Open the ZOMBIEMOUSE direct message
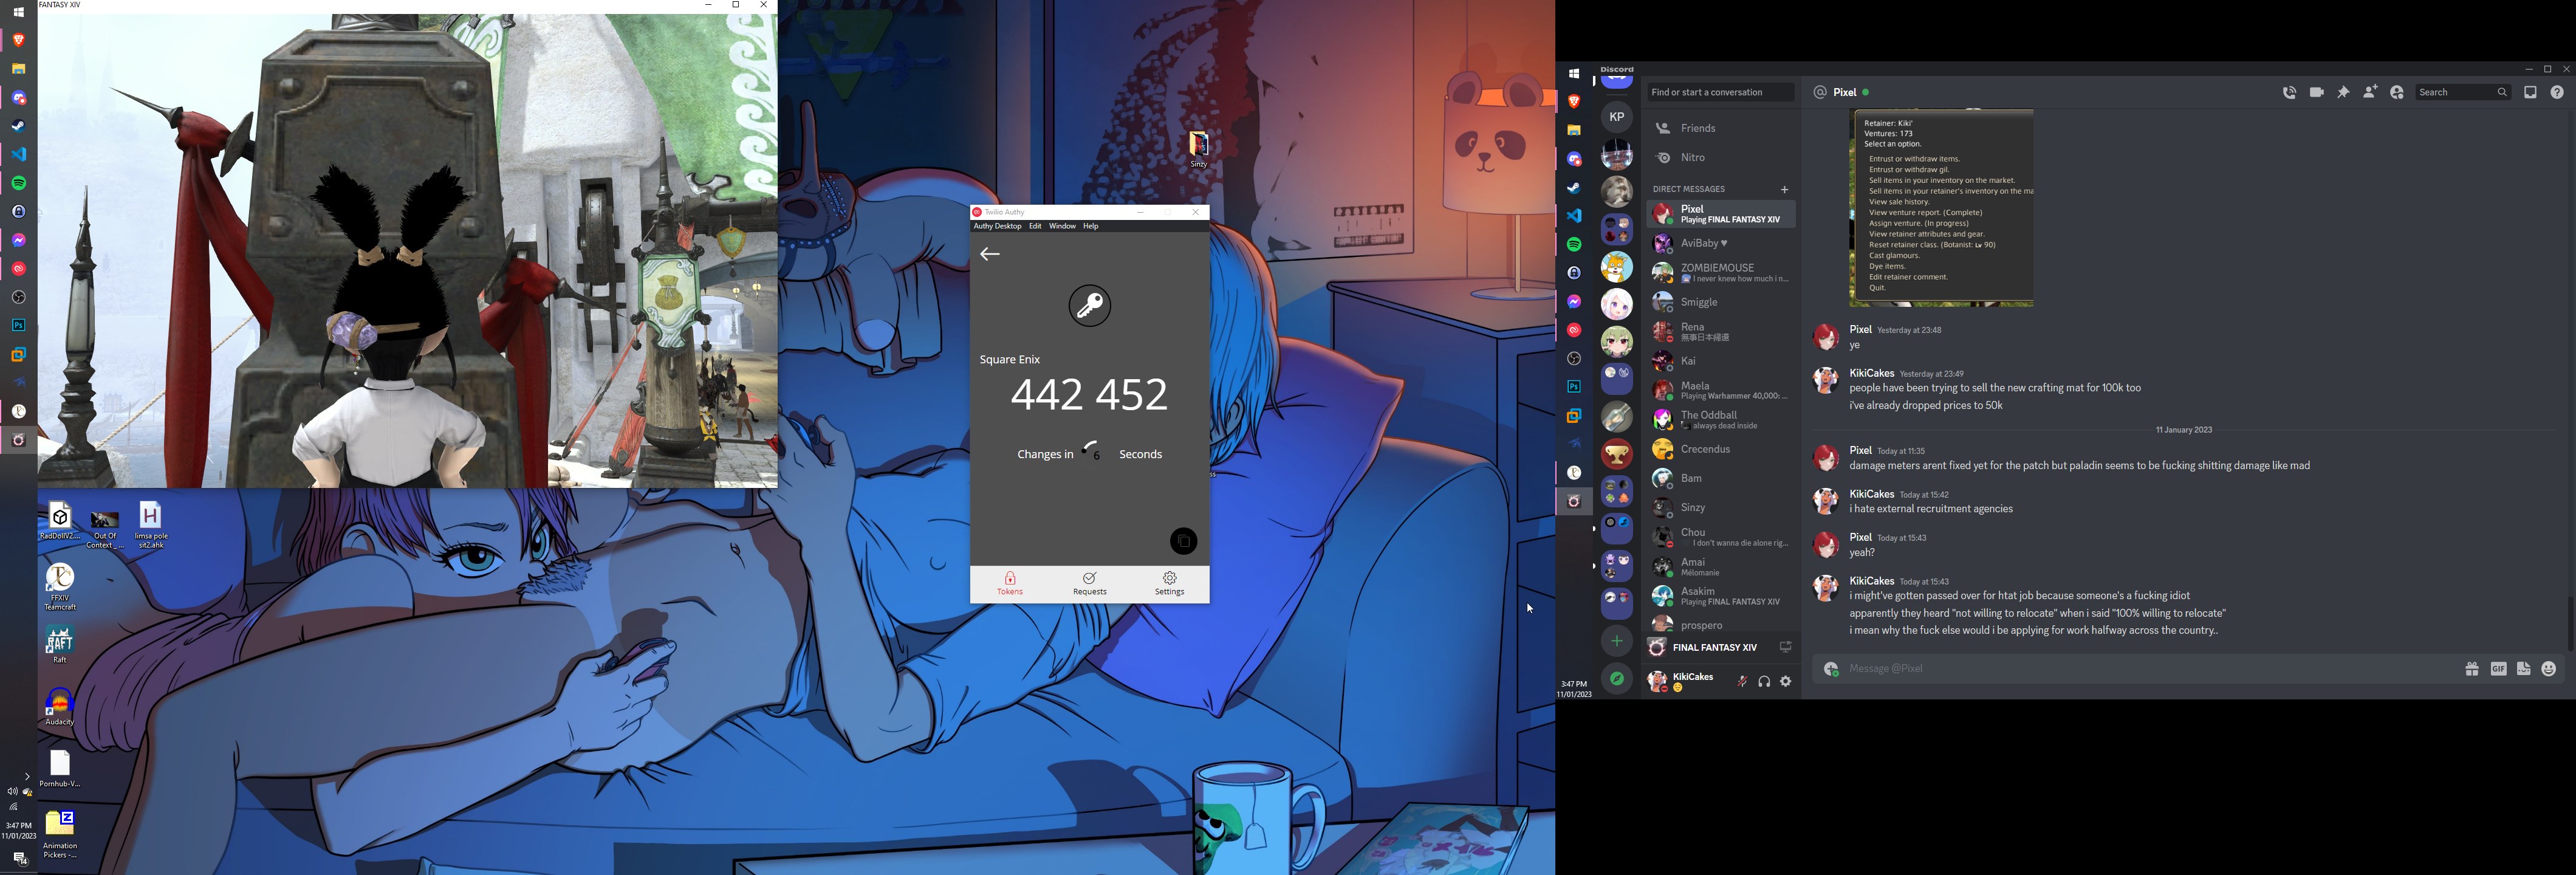 (x=1720, y=273)
